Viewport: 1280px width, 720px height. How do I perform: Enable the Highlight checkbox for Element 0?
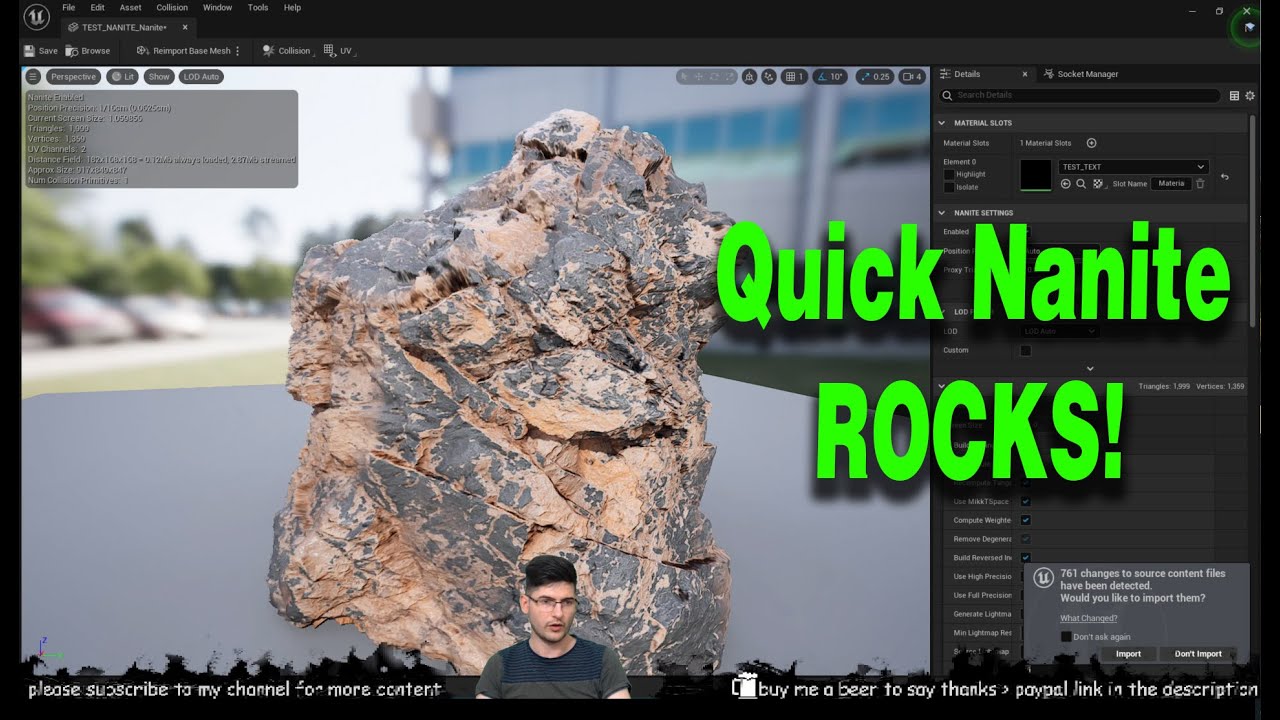pos(949,174)
